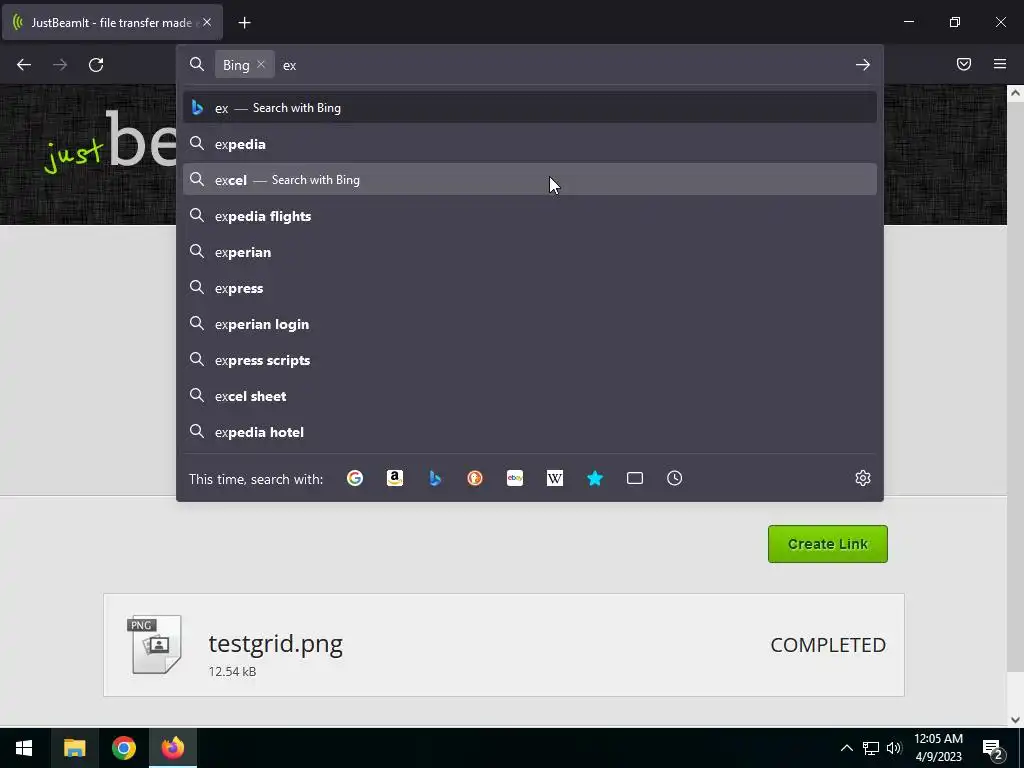Screen dimensions: 1024x768
Task: Save page to Pocket icon
Action: (963, 64)
